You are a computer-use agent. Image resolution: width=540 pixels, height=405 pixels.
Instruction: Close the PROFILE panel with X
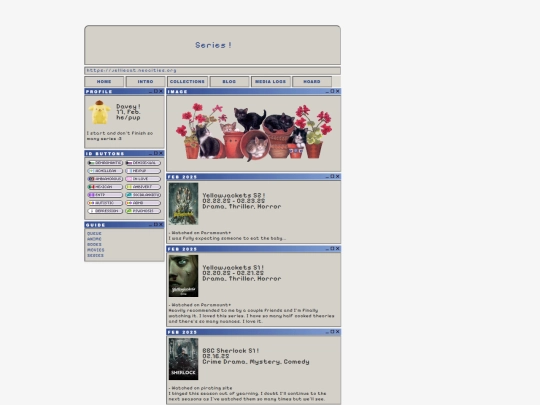click(x=161, y=91)
